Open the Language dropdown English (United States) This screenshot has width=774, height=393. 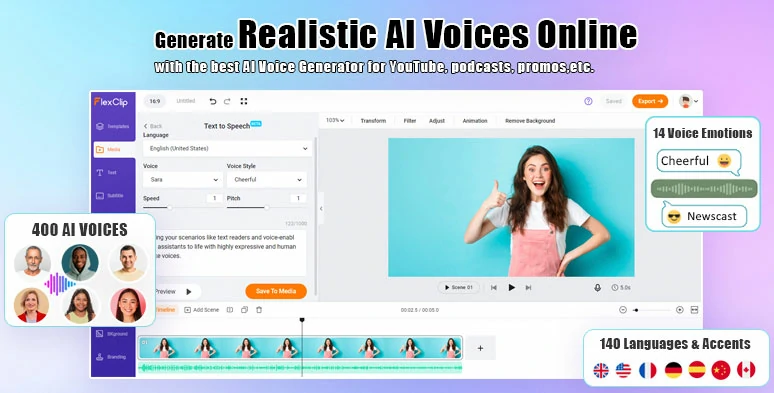coord(228,148)
